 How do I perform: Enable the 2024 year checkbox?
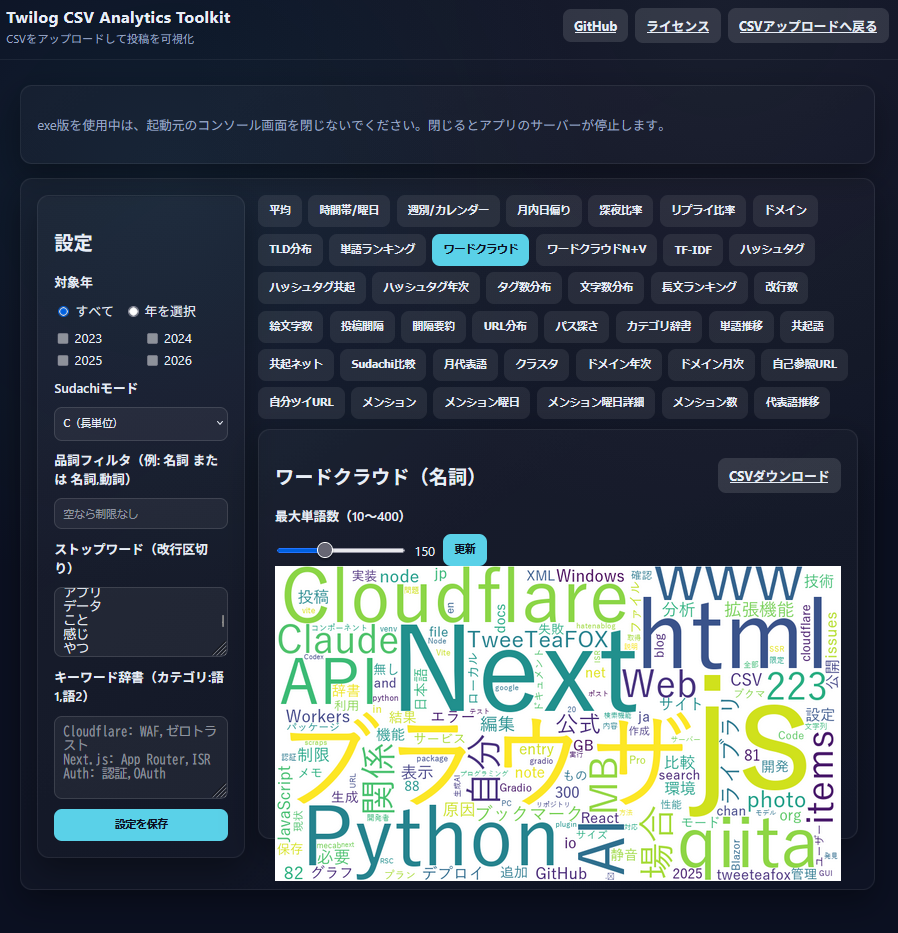click(x=153, y=339)
